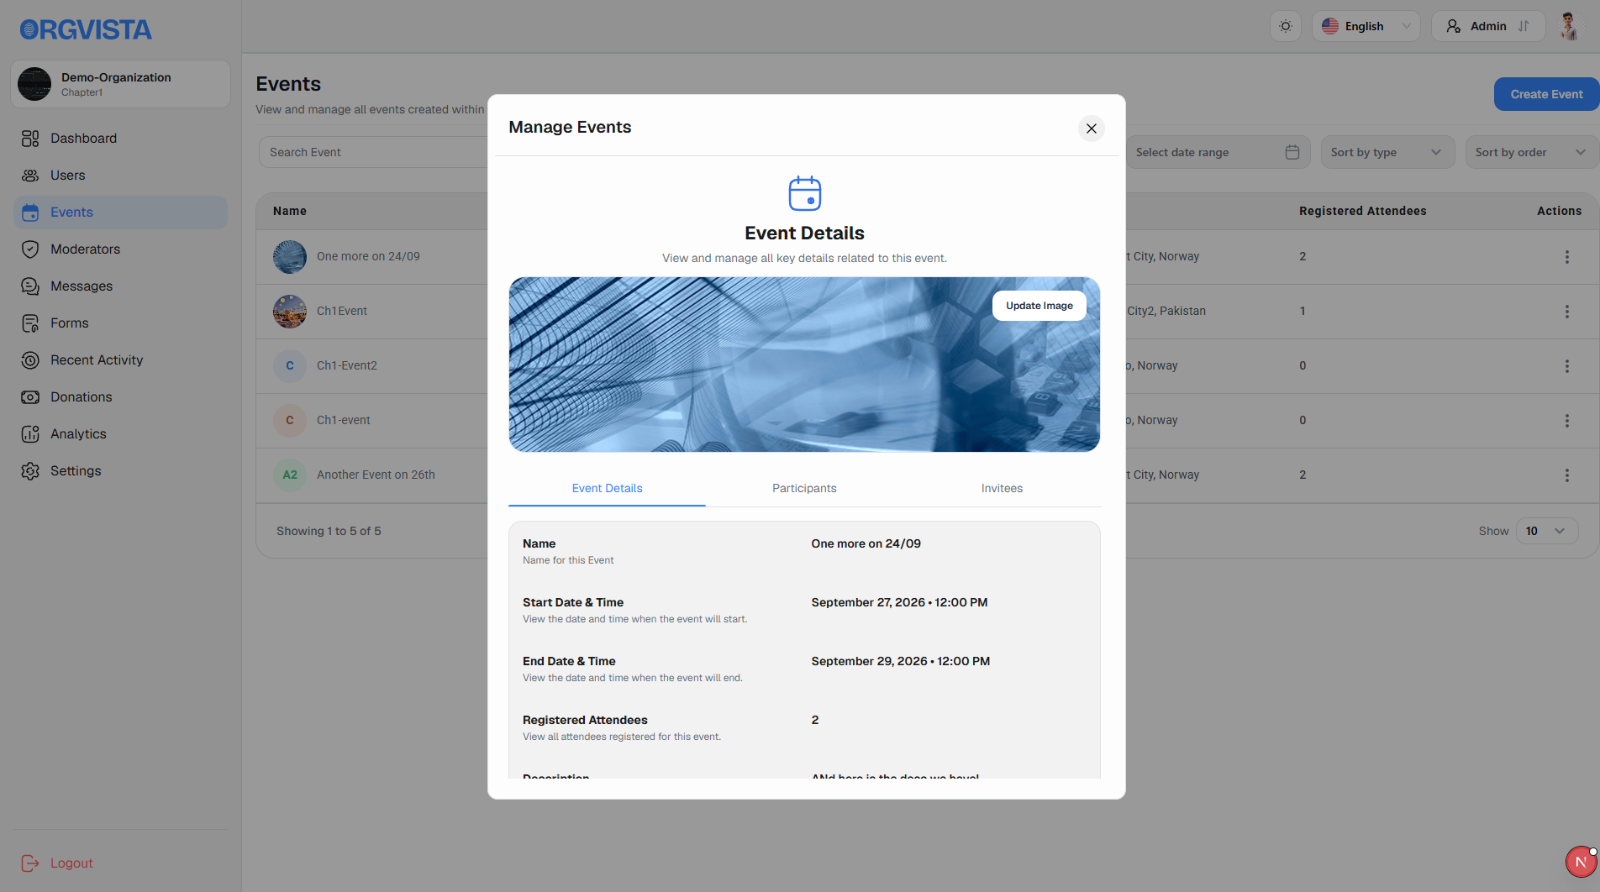Click the Ch1Event row thumbnail
Viewport: 1600px width, 892px height.
[290, 311]
